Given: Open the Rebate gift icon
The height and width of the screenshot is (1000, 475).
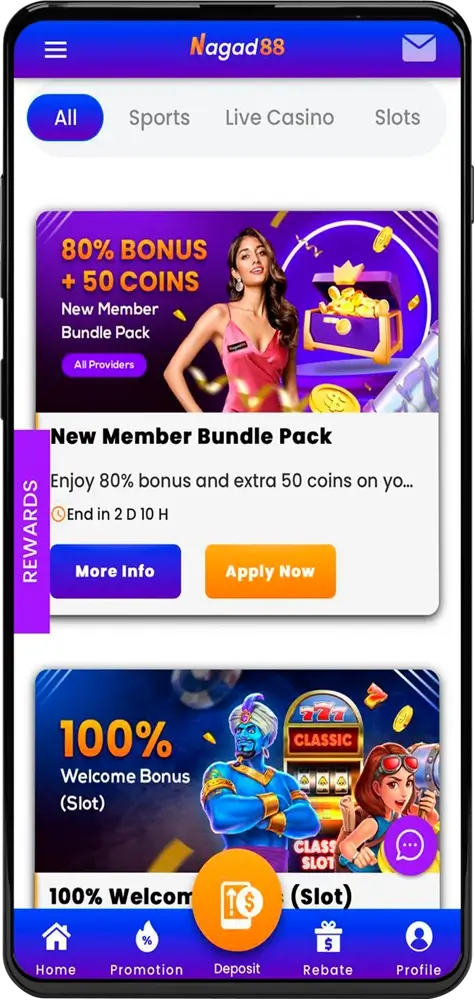Looking at the screenshot, I should click(328, 938).
